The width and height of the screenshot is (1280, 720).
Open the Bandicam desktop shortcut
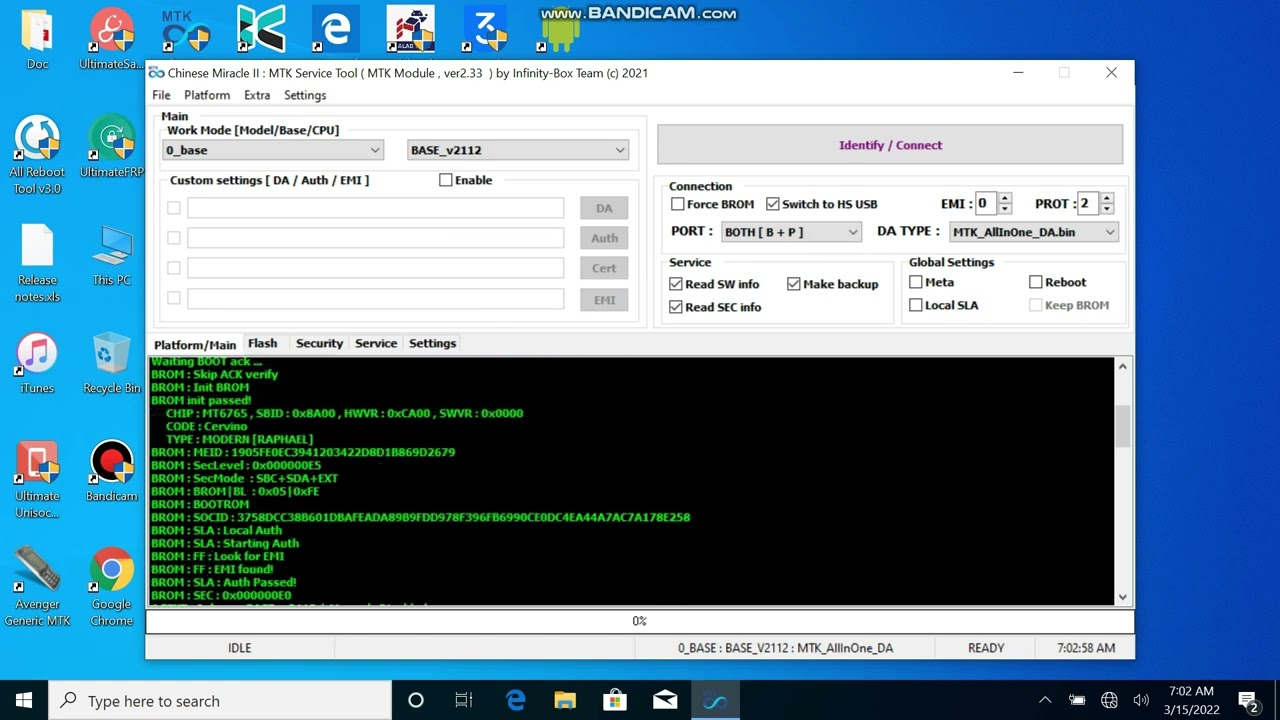[112, 471]
